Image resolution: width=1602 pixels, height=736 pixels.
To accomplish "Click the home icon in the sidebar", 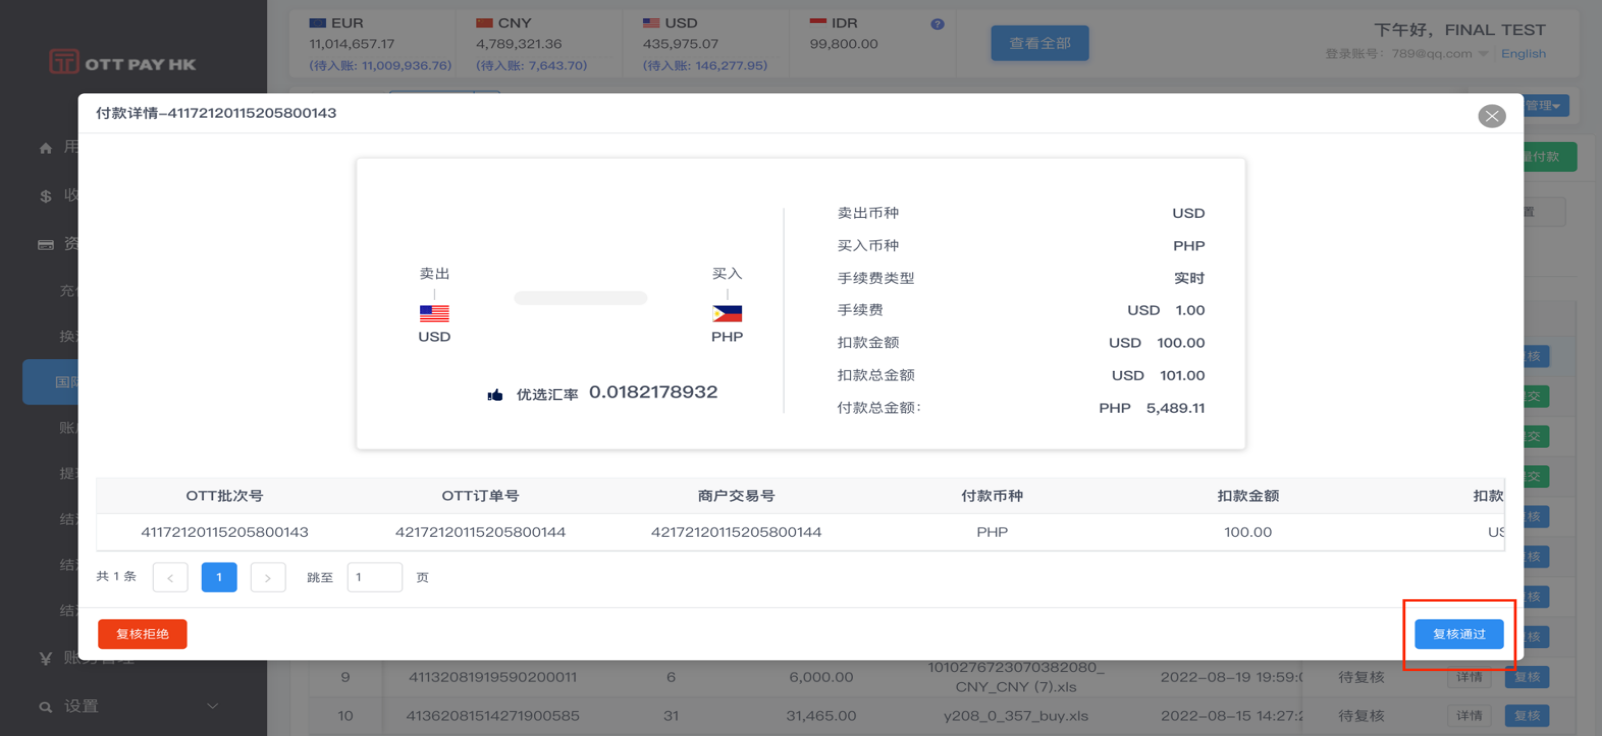I will [x=46, y=148].
